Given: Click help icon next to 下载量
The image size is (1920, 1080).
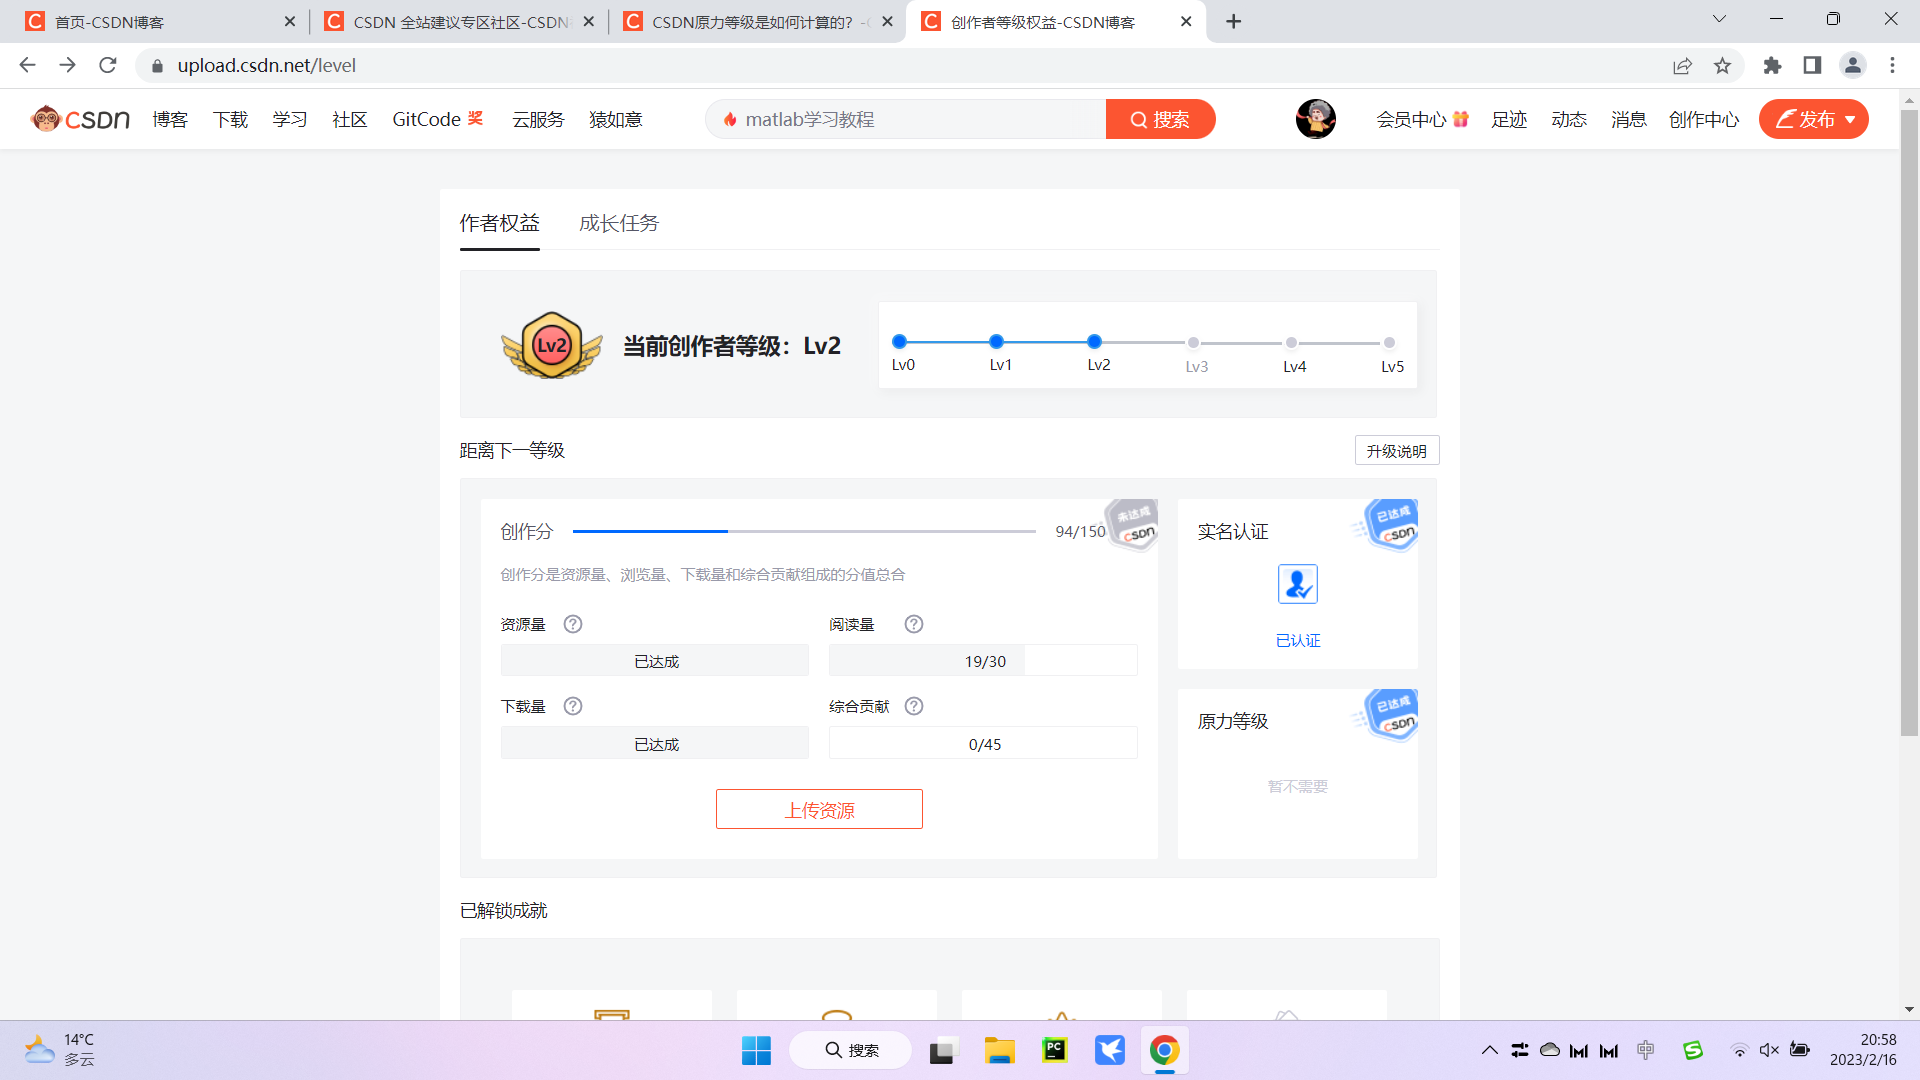Looking at the screenshot, I should coord(573,706).
